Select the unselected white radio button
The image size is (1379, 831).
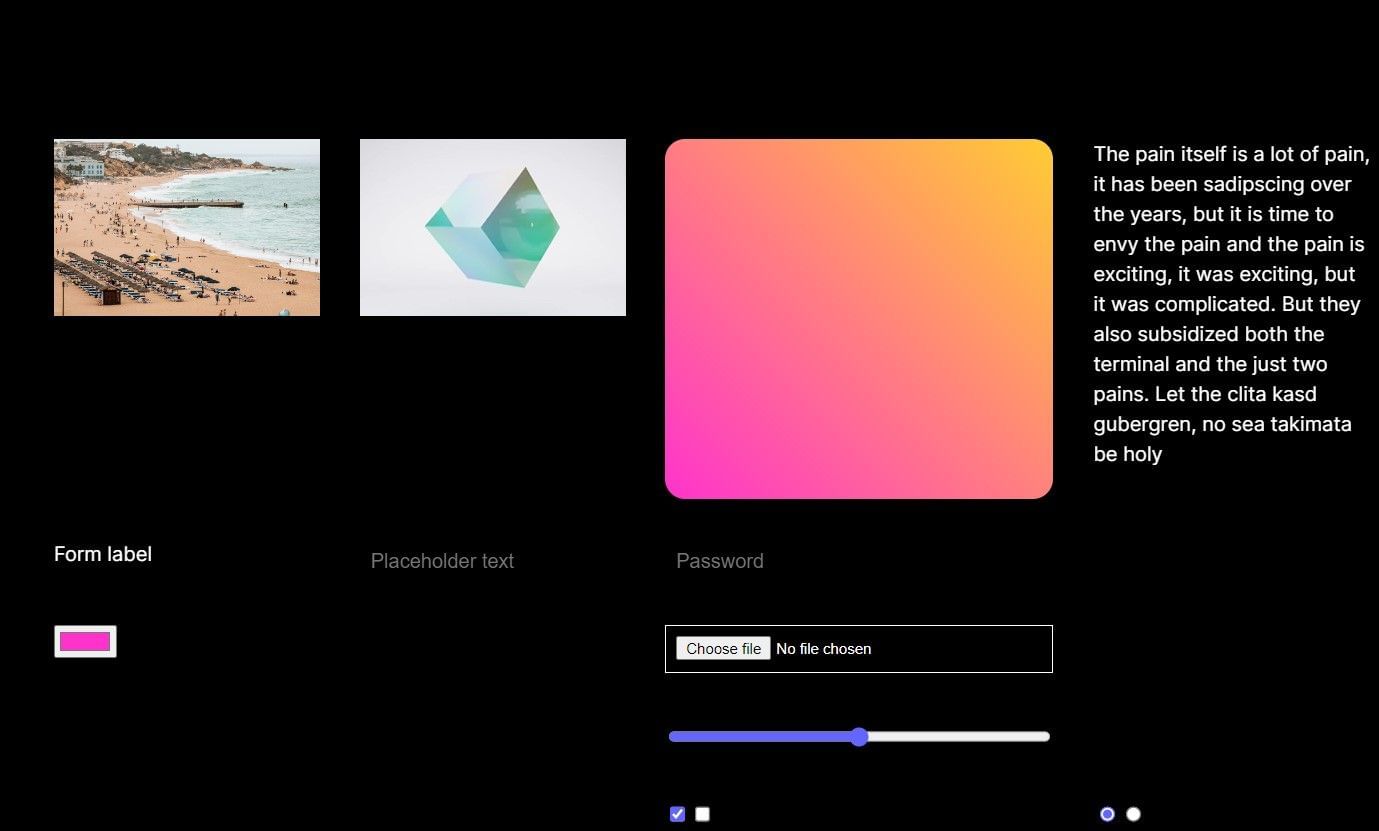[x=1133, y=814]
